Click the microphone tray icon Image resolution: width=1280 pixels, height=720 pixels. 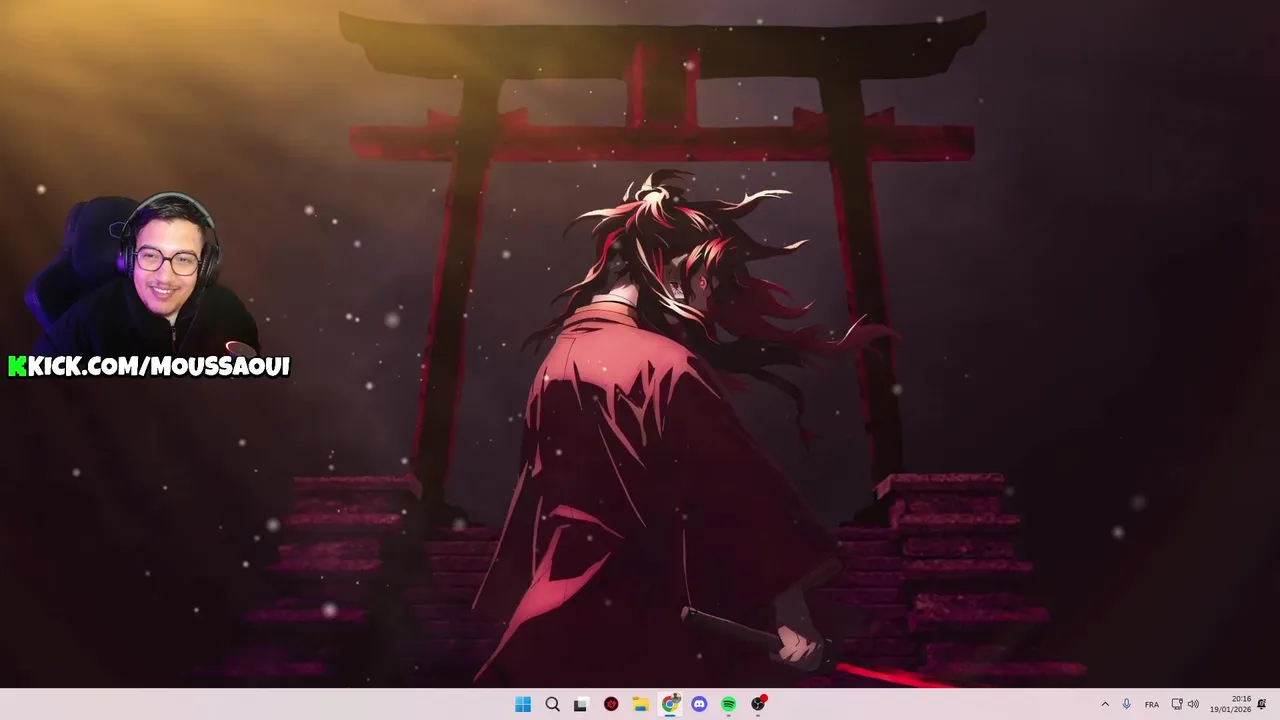(x=1127, y=704)
